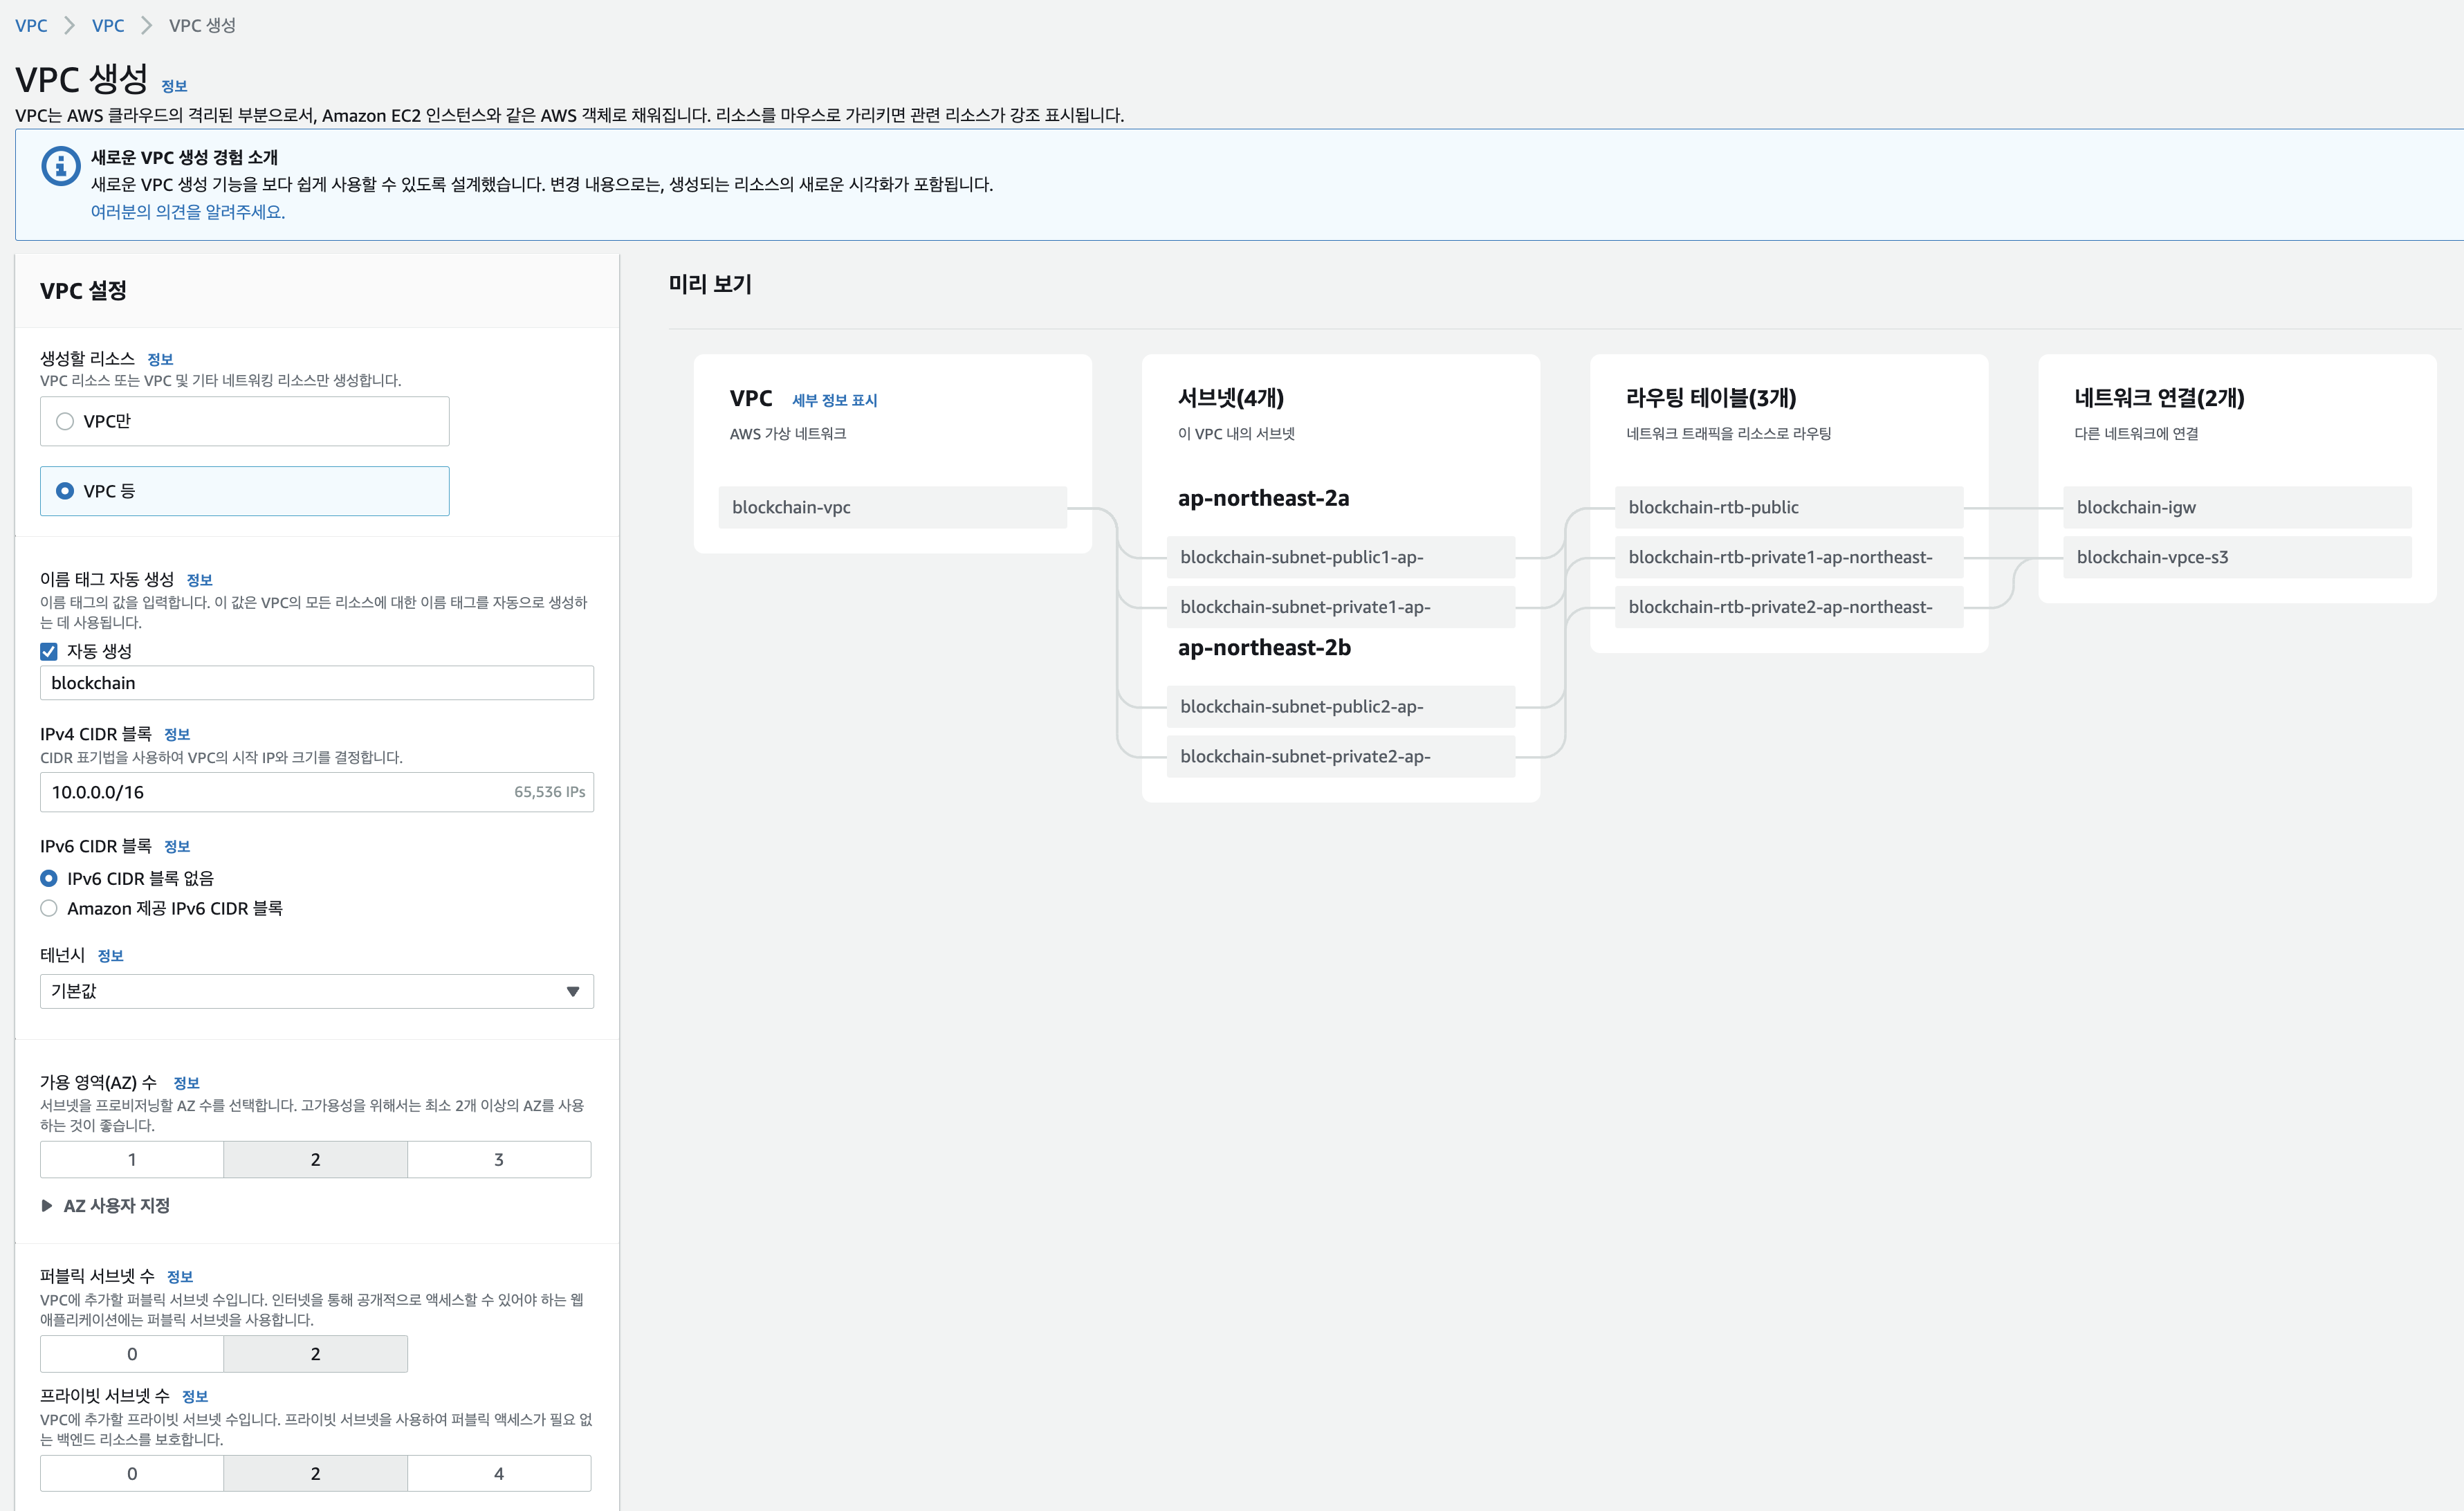Choose 'IPv6 CIDR 블록 없음' radio button

click(x=49, y=878)
